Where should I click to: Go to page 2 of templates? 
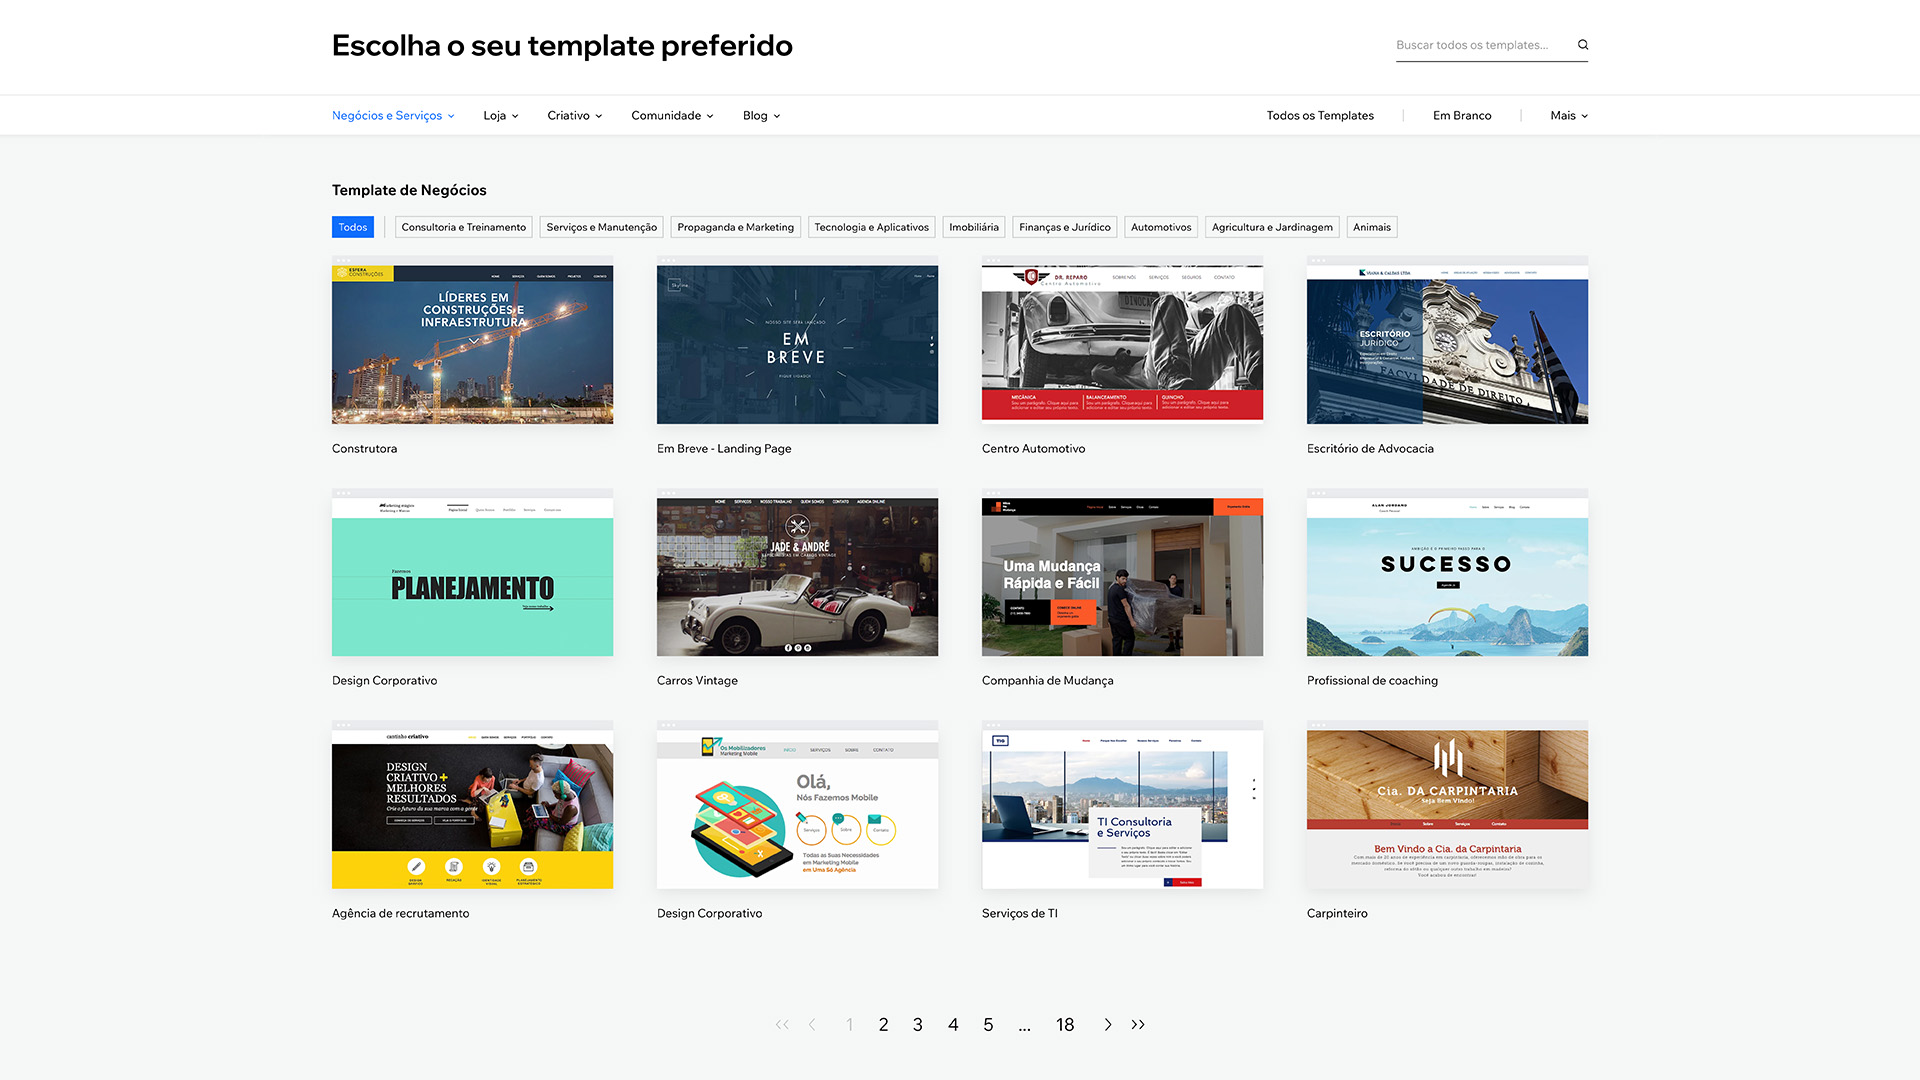tap(883, 1024)
